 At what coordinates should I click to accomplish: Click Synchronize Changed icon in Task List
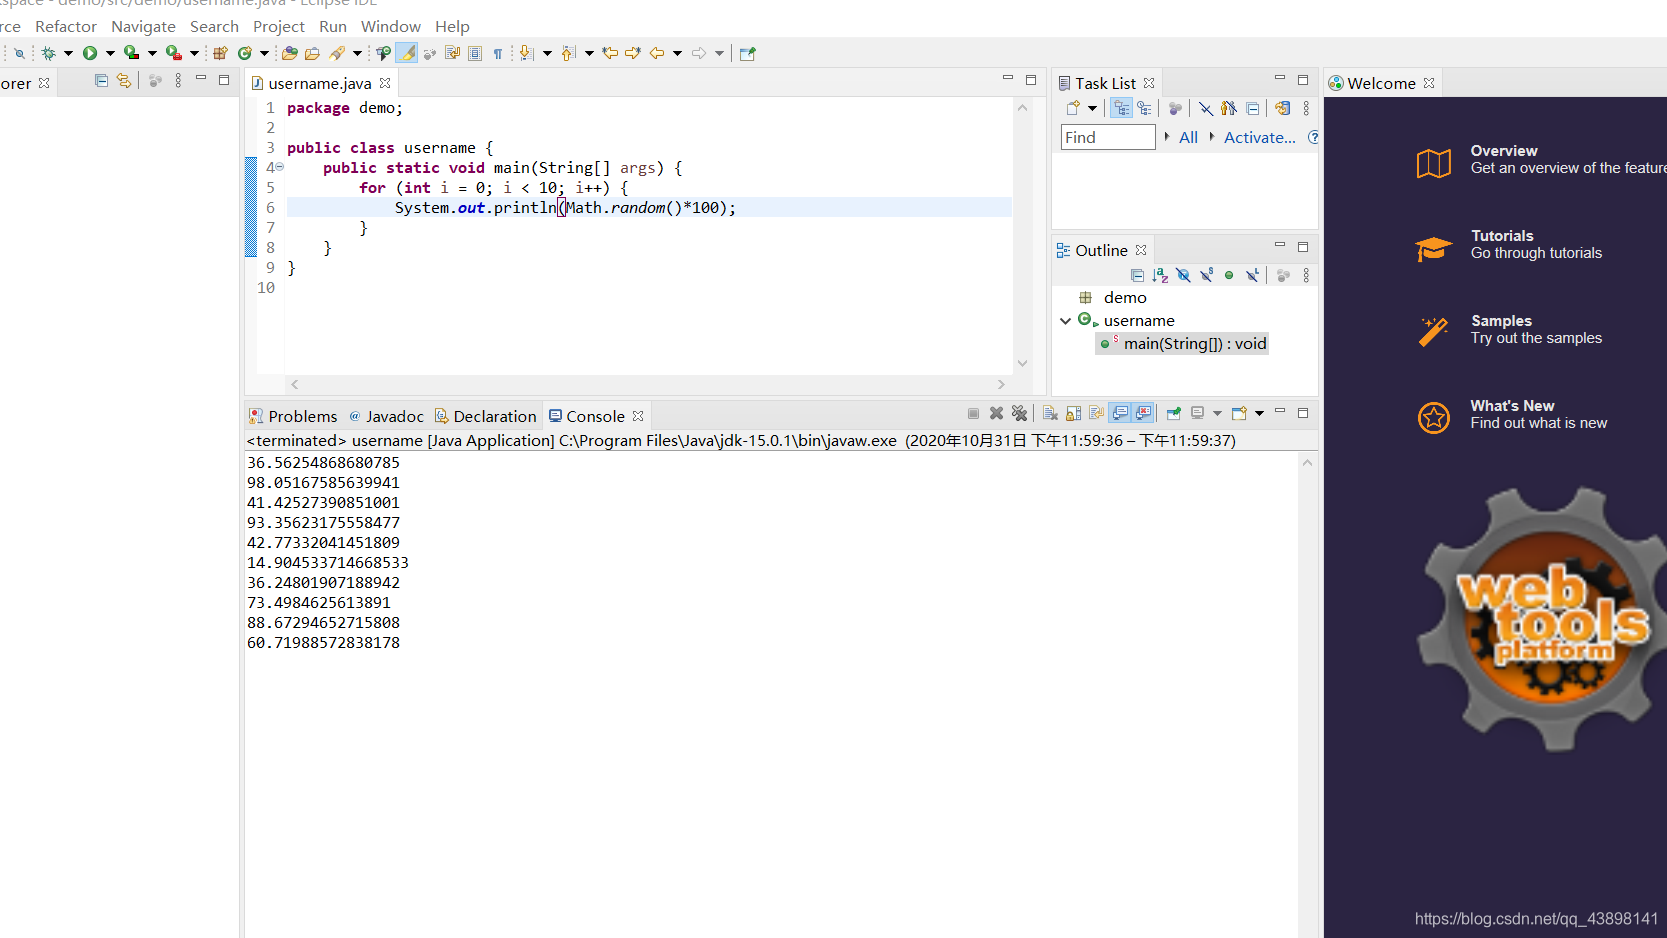tap(1282, 108)
